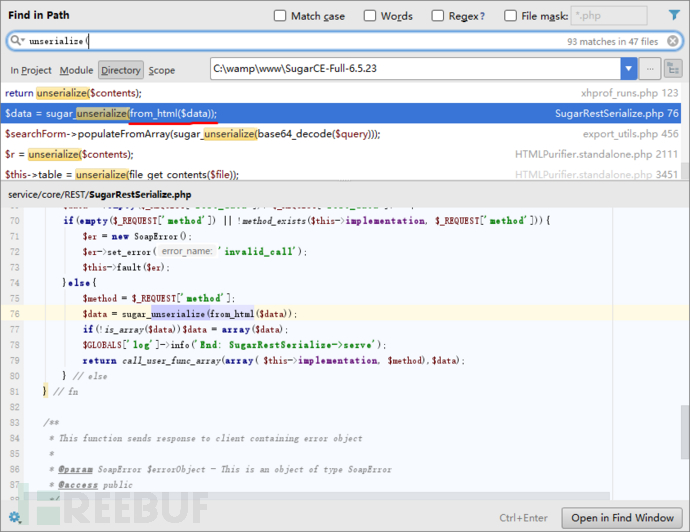This screenshot has width=690, height=532.
Task: Select the In Project scope tab
Action: tap(31, 70)
